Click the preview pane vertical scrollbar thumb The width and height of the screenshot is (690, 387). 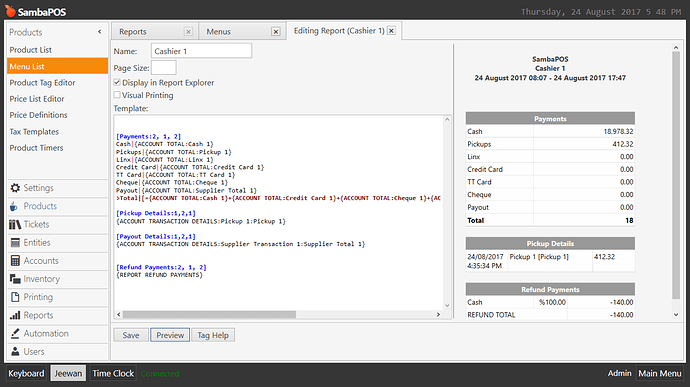676,175
